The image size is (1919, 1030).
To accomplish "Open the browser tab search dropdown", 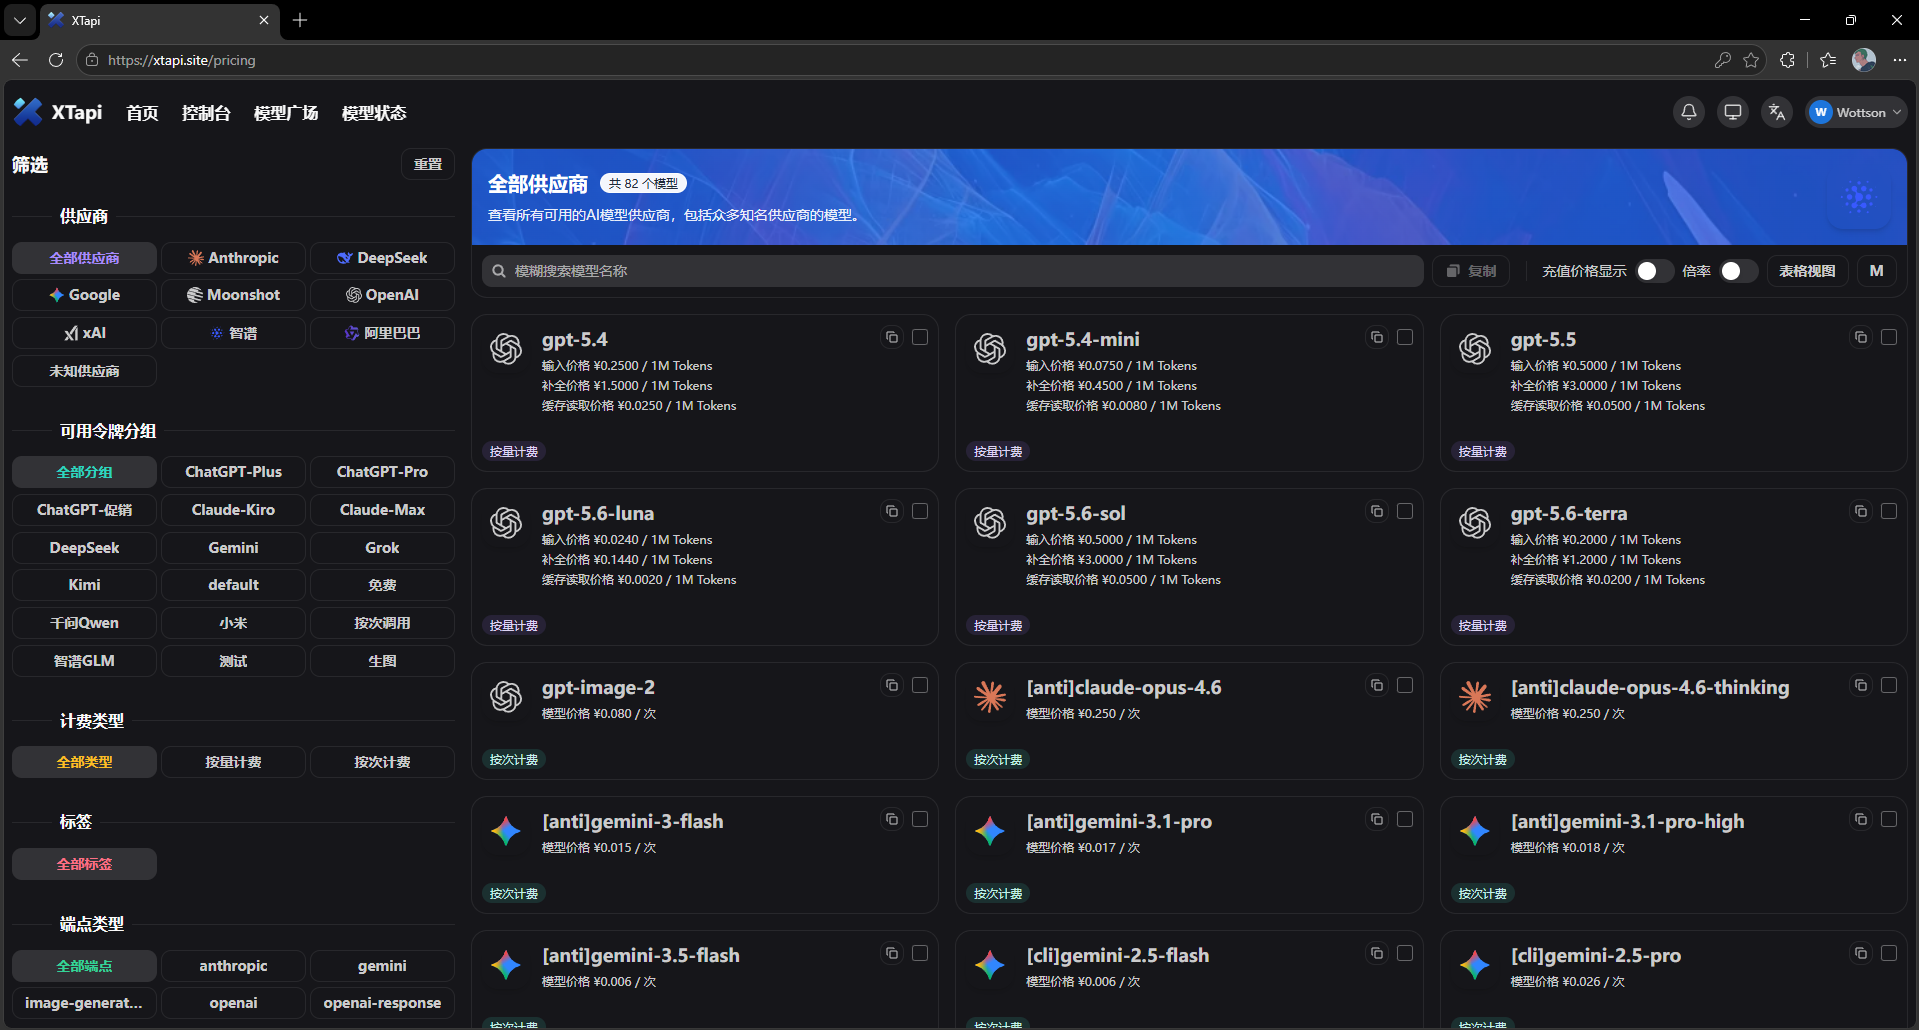I will pyautogui.click(x=20, y=20).
